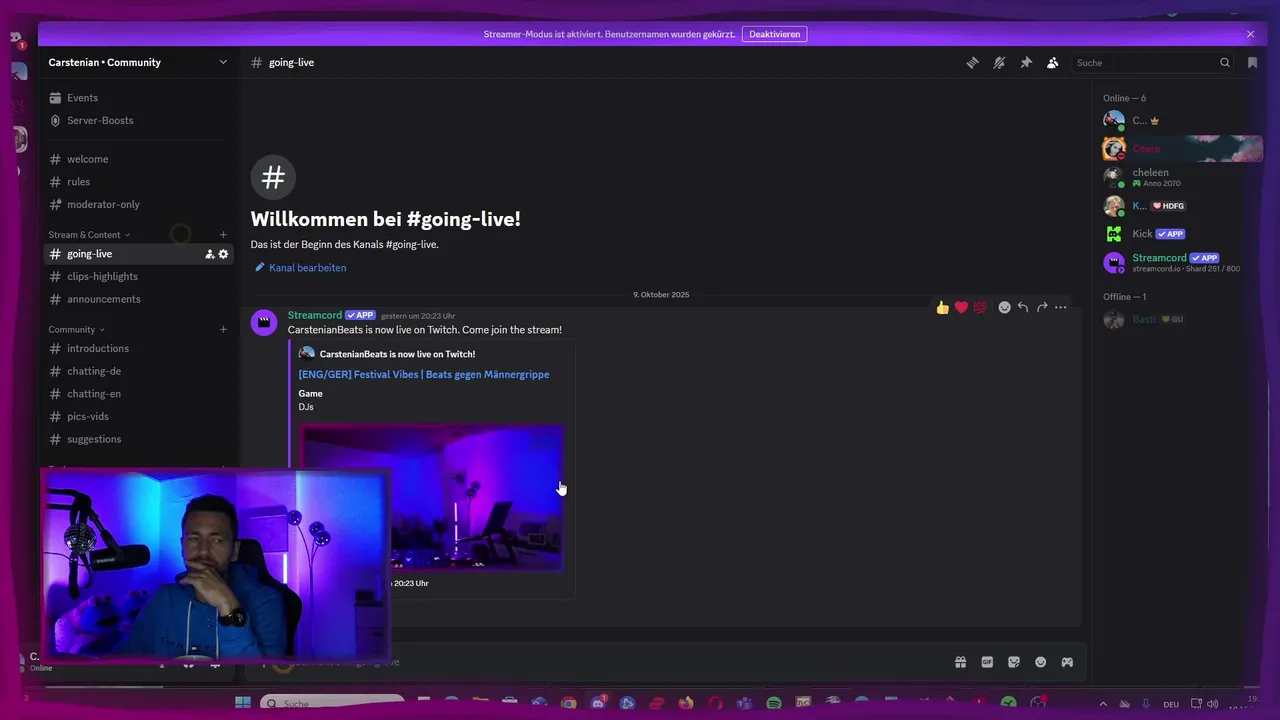Open Carstenian Community server dropdown
1280x720 pixels.
pos(138,62)
